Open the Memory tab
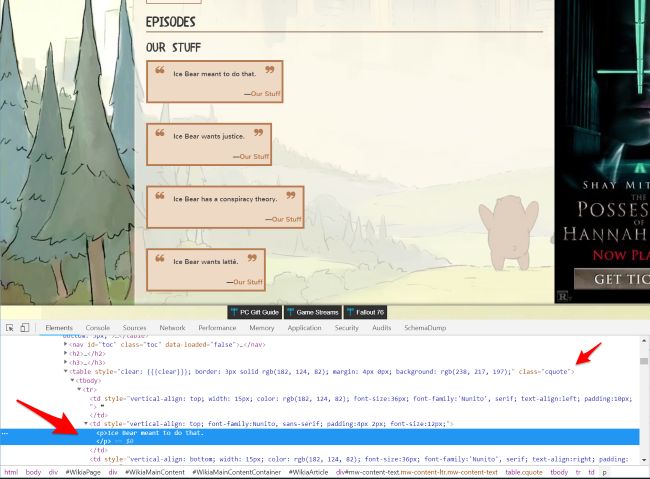 pos(262,328)
